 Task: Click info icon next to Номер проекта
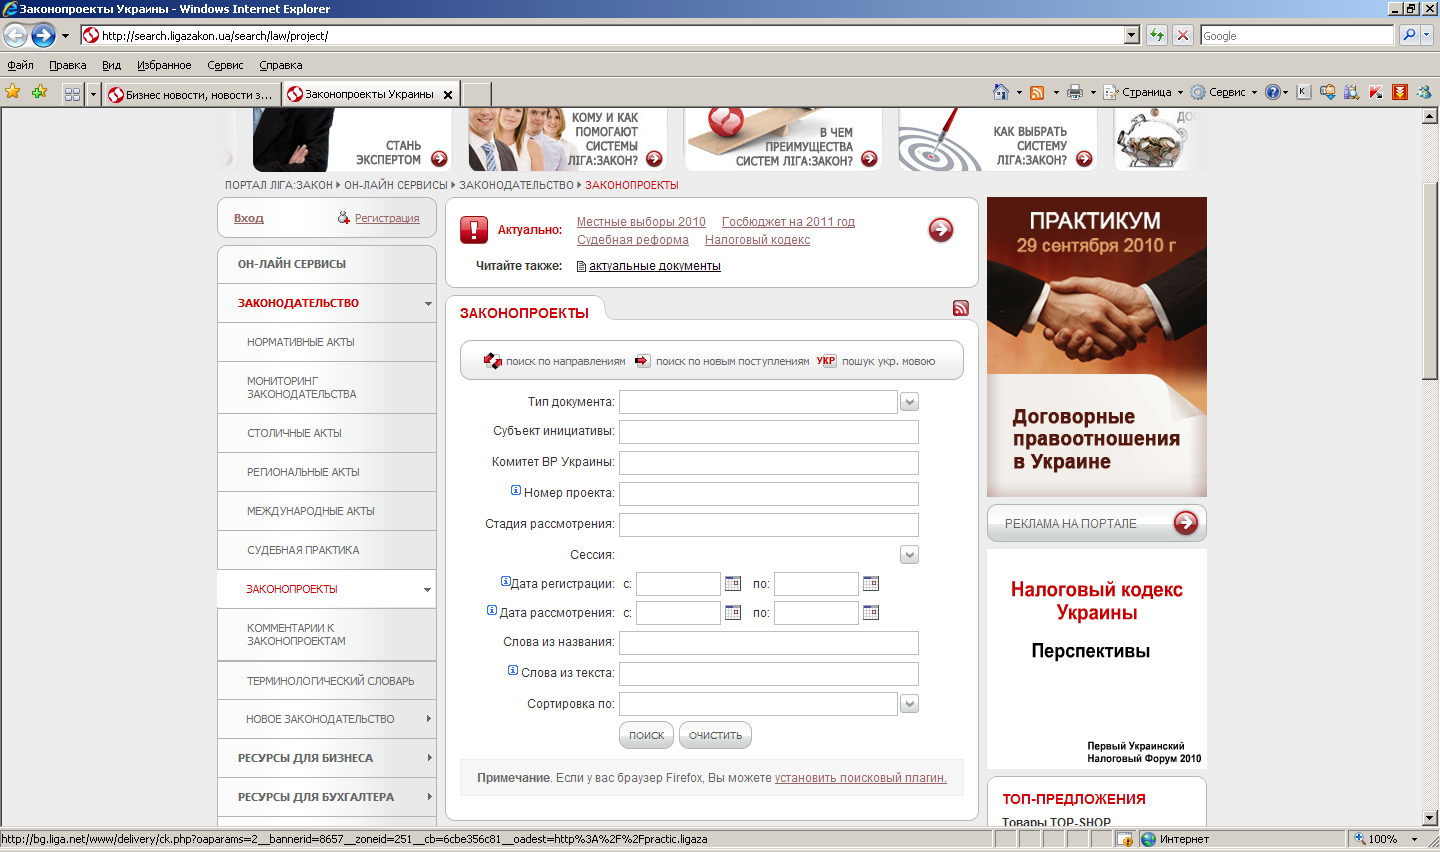pyautogui.click(x=516, y=490)
